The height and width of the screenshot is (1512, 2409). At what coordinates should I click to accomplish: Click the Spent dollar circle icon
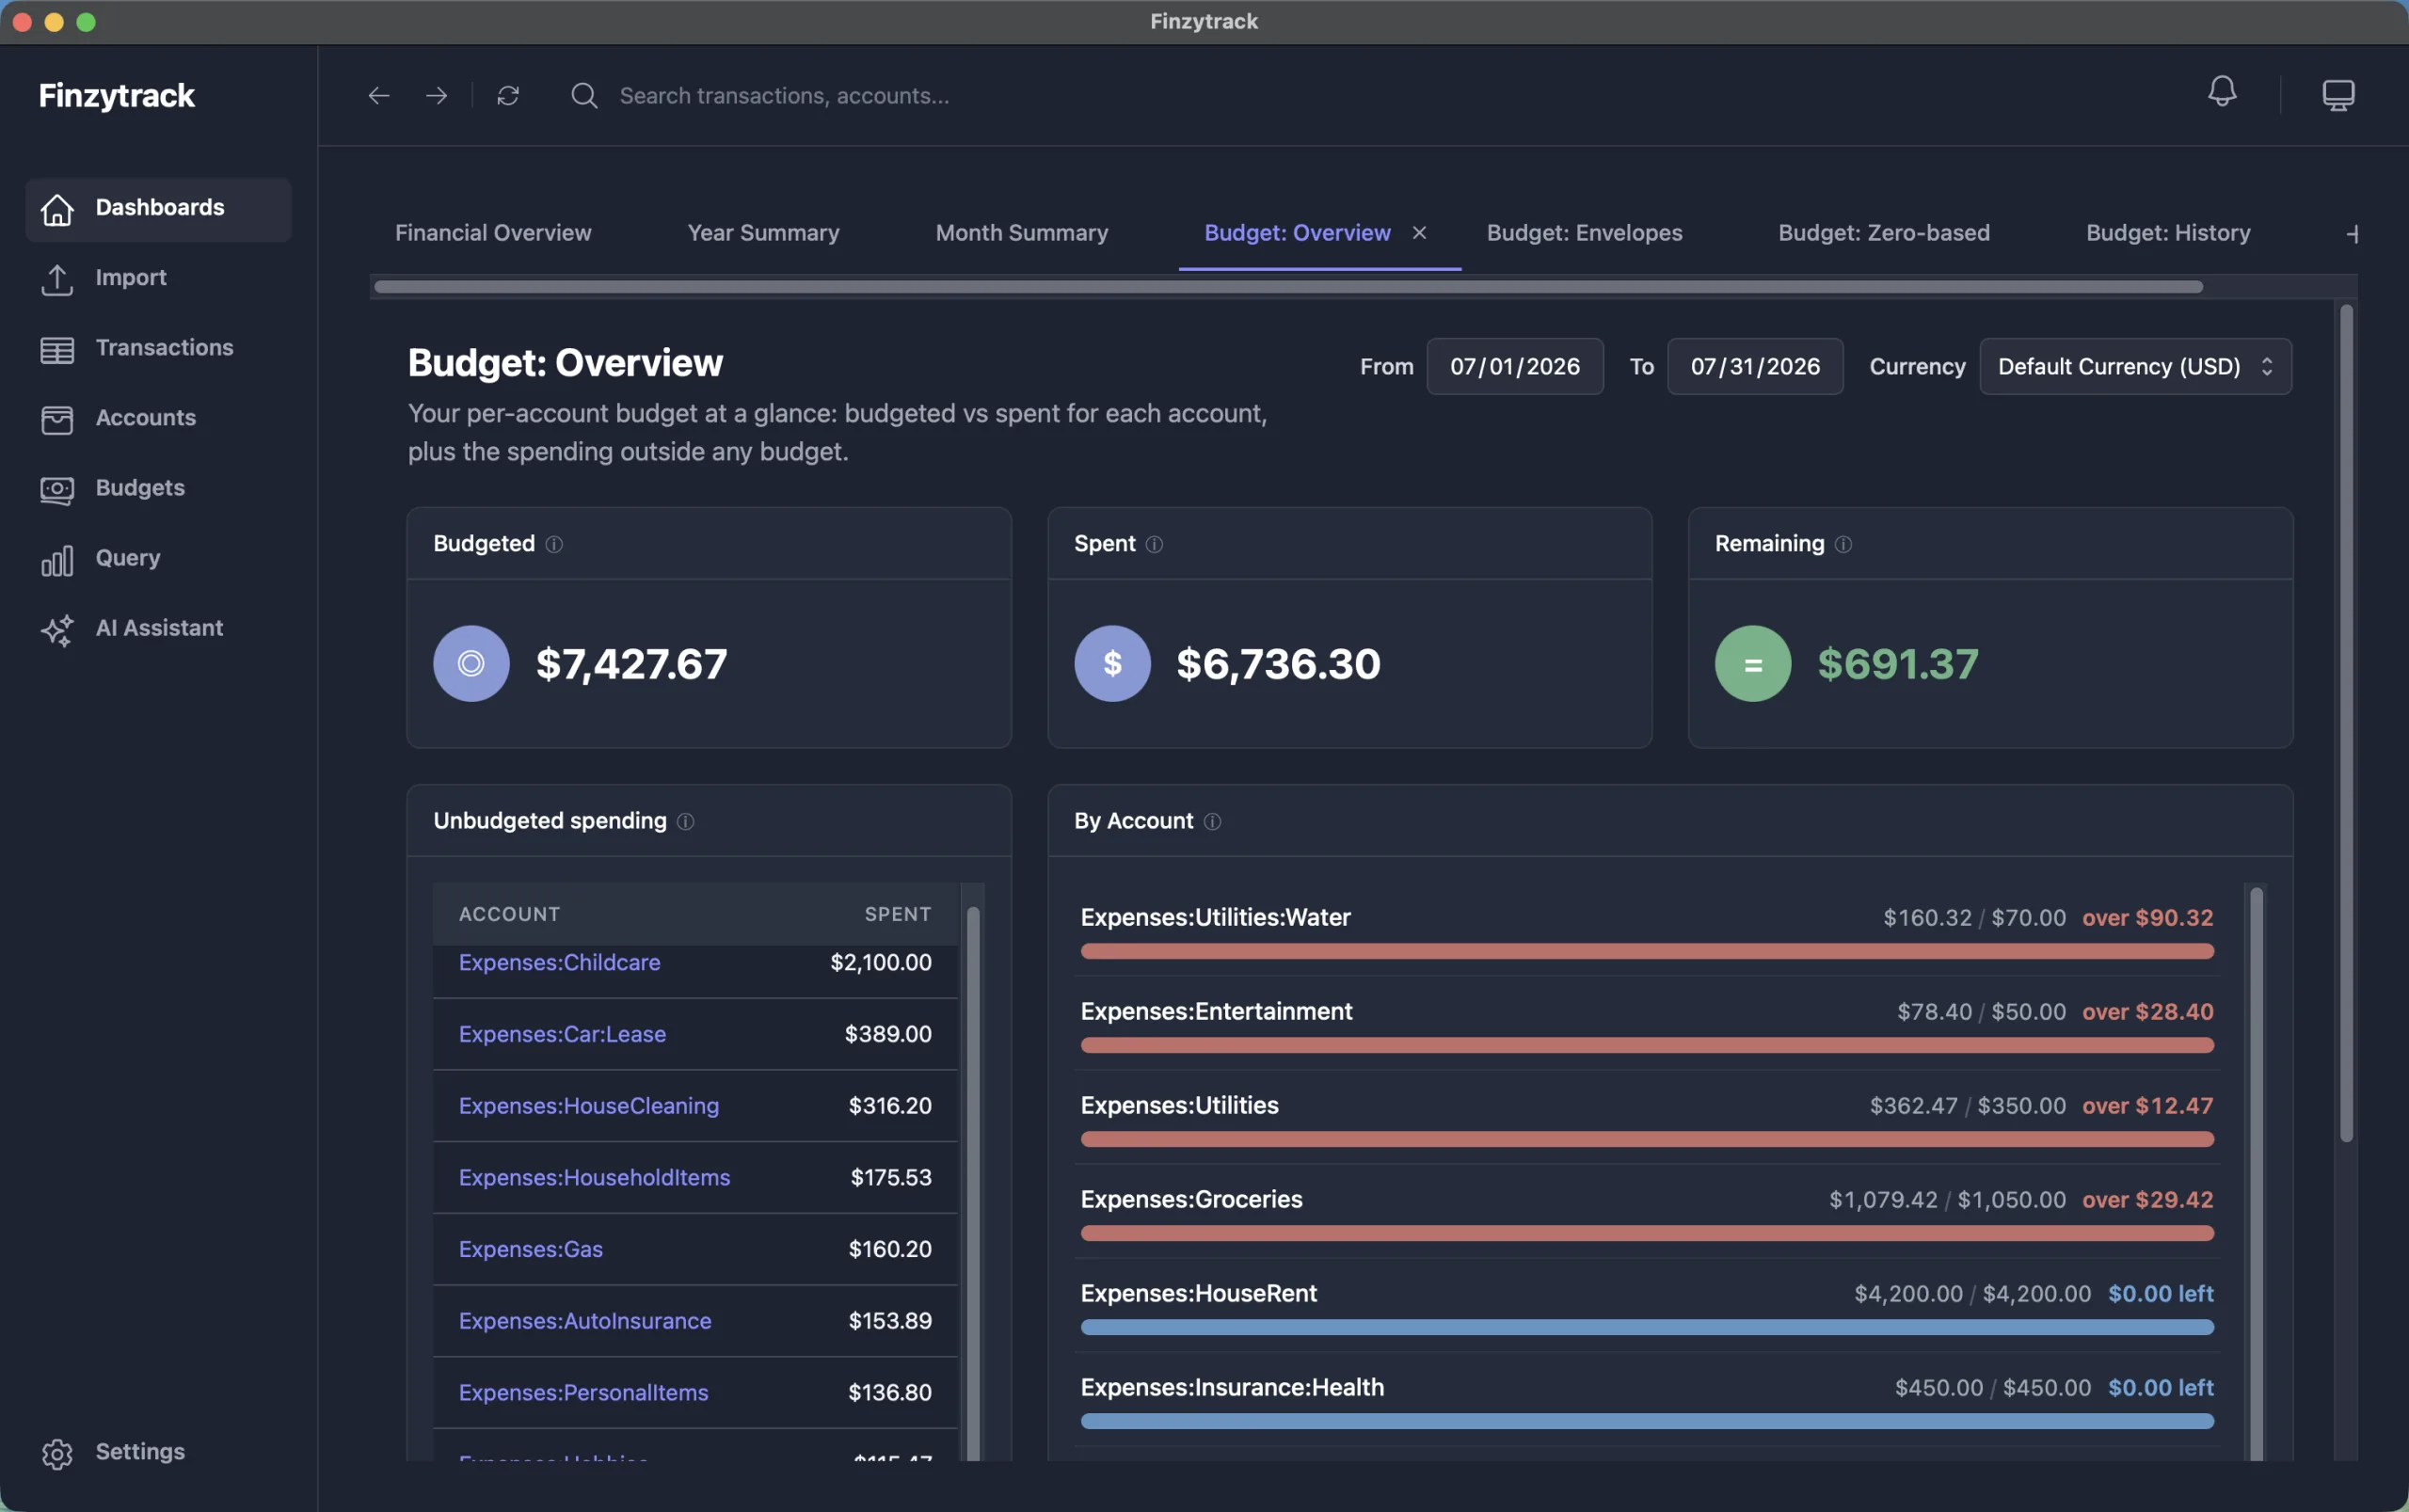point(1112,663)
